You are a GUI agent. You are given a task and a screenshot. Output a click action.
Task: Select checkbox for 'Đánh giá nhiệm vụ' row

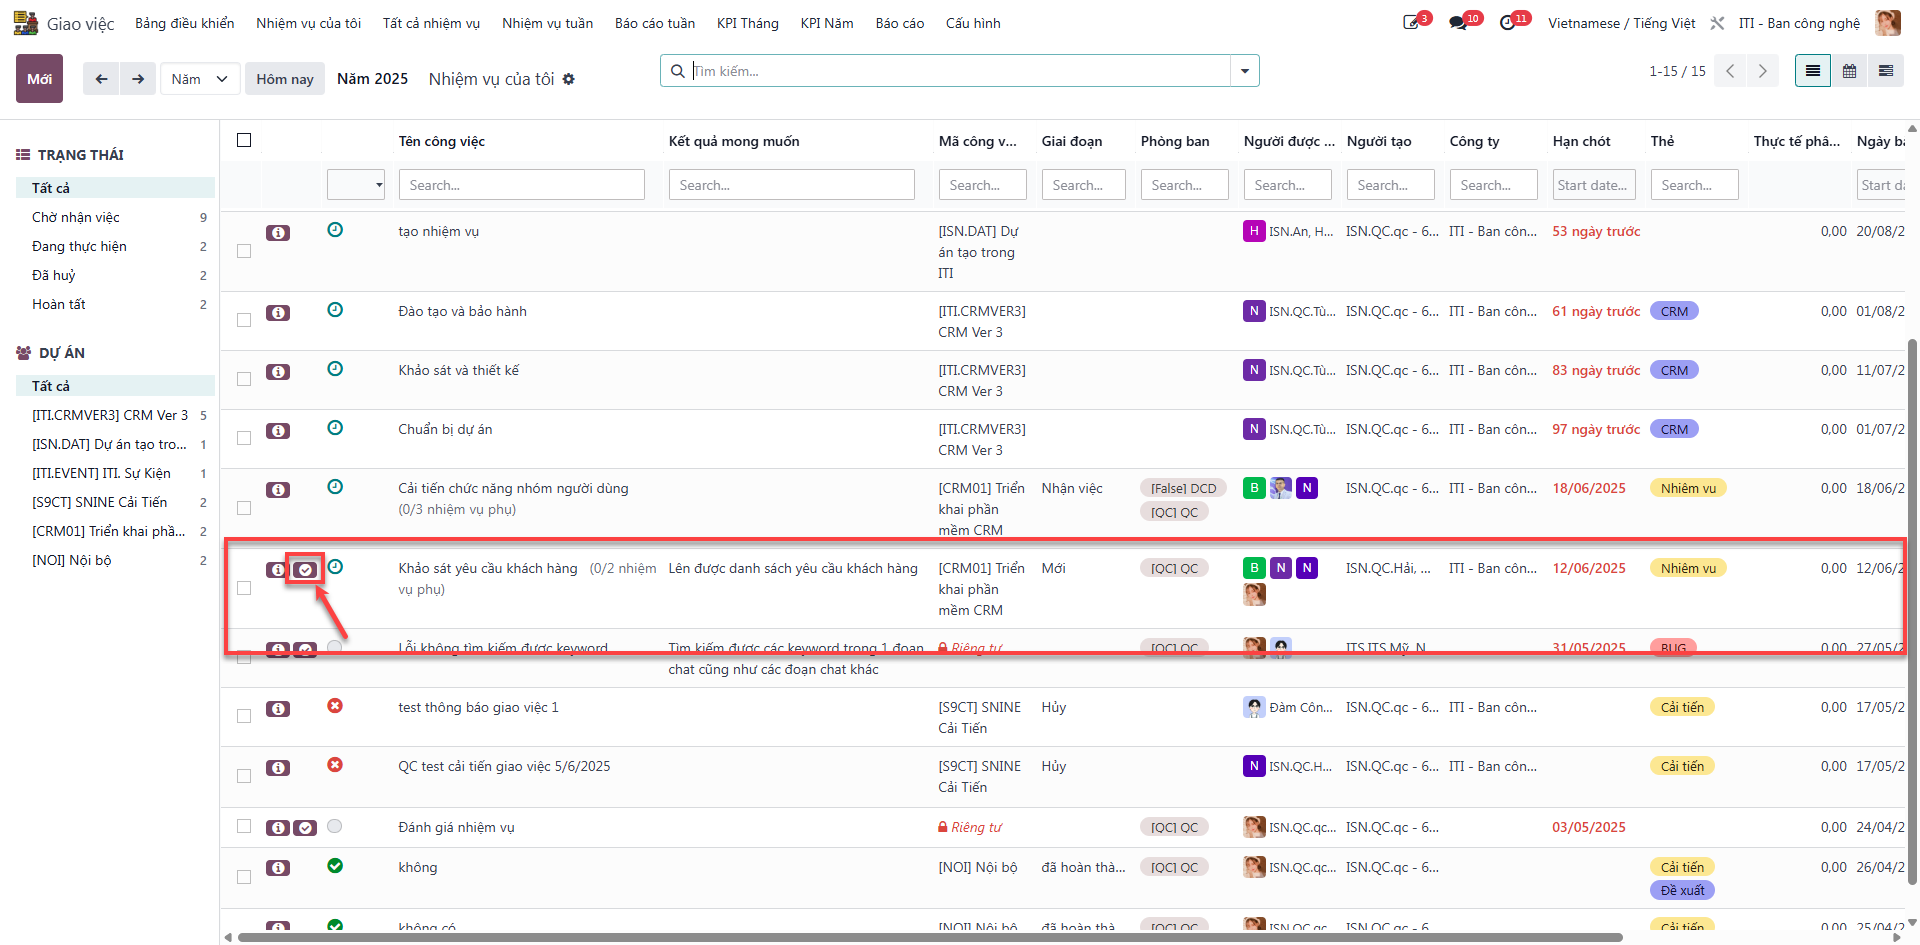click(244, 826)
